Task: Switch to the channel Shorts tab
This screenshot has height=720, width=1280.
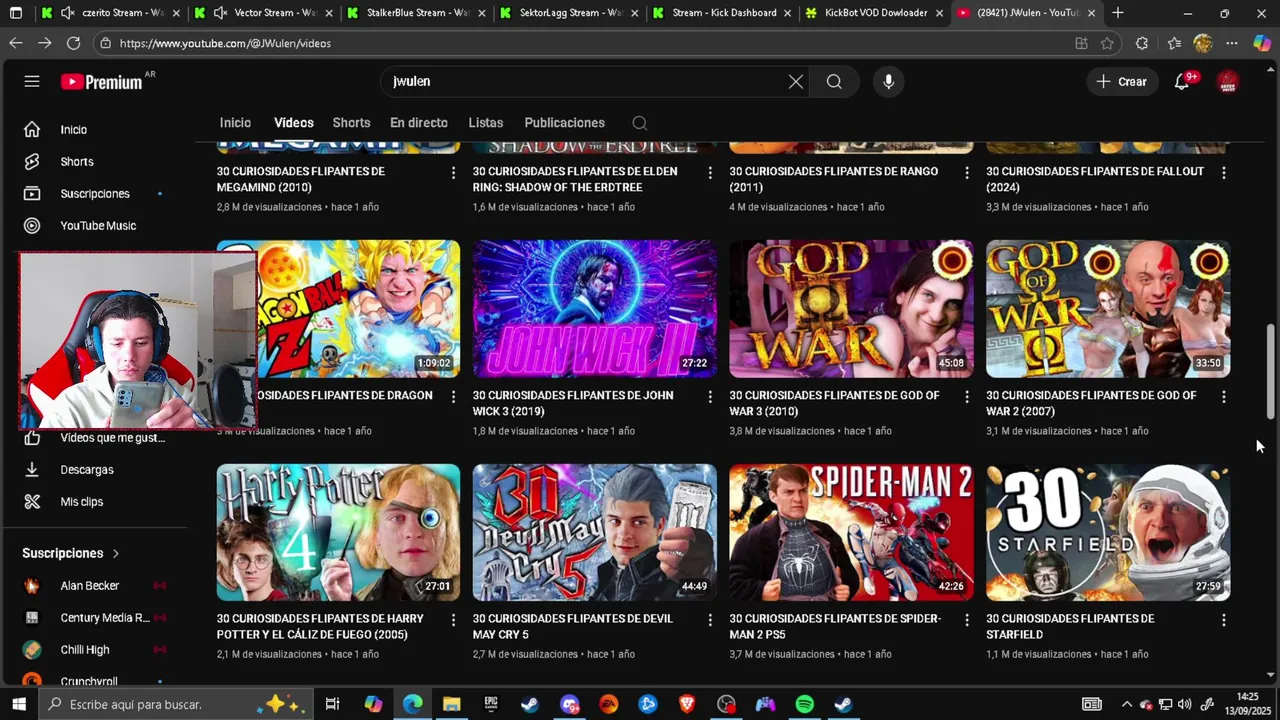Action: coord(351,123)
